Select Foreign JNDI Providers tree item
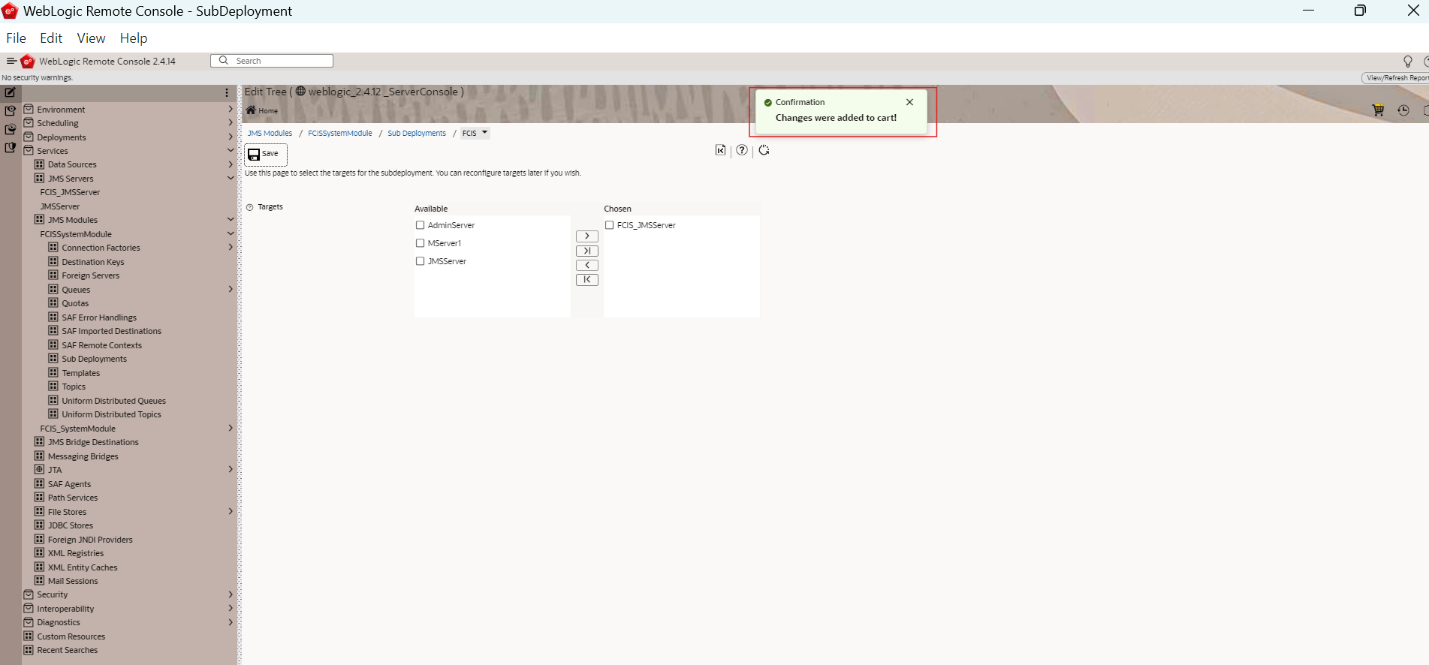The image size is (1429, 665). pyautogui.click(x=90, y=539)
